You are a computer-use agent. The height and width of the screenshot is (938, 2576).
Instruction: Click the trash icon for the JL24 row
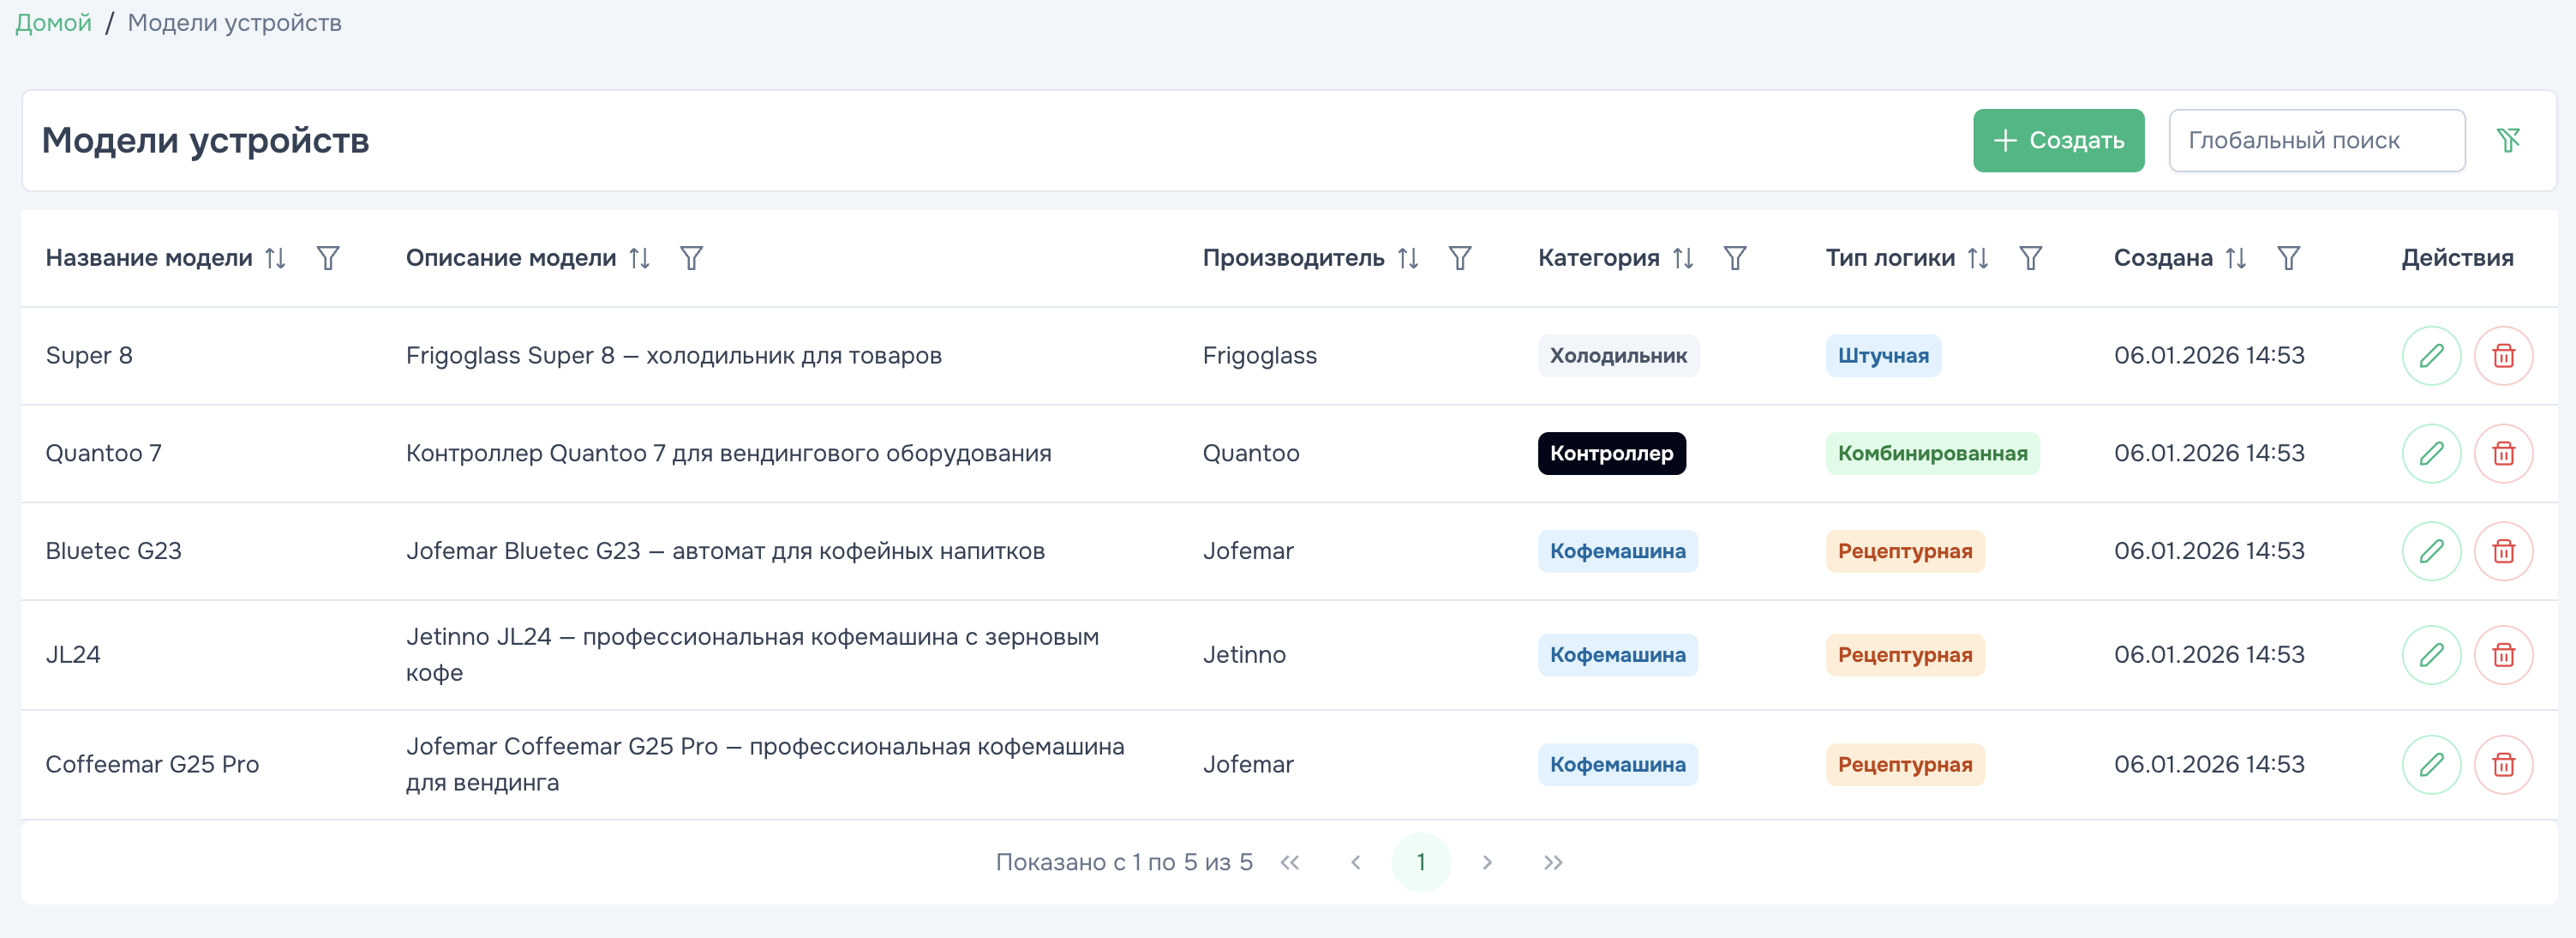pos(2502,655)
